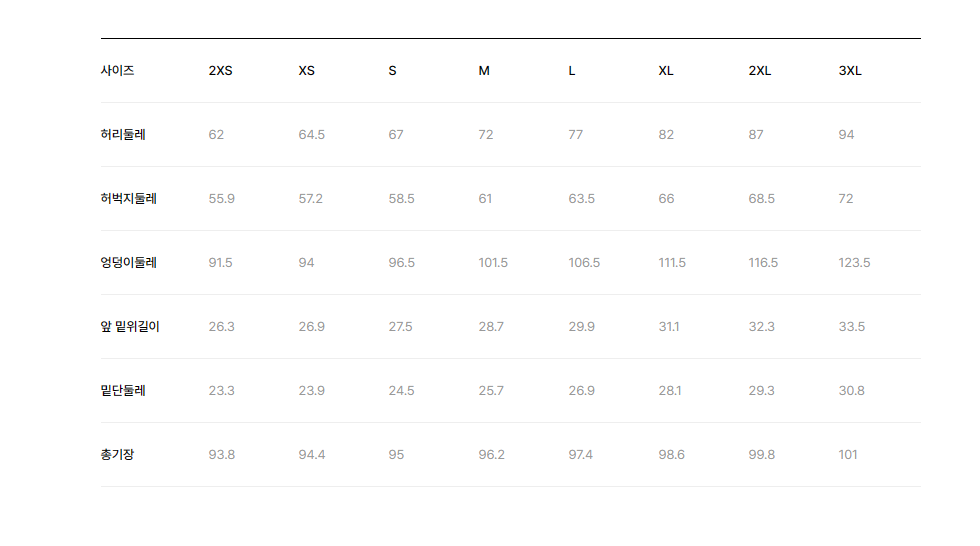Viewport: 980px width, 546px height.
Task: Click the 사이즈 header label
Action: point(118,71)
